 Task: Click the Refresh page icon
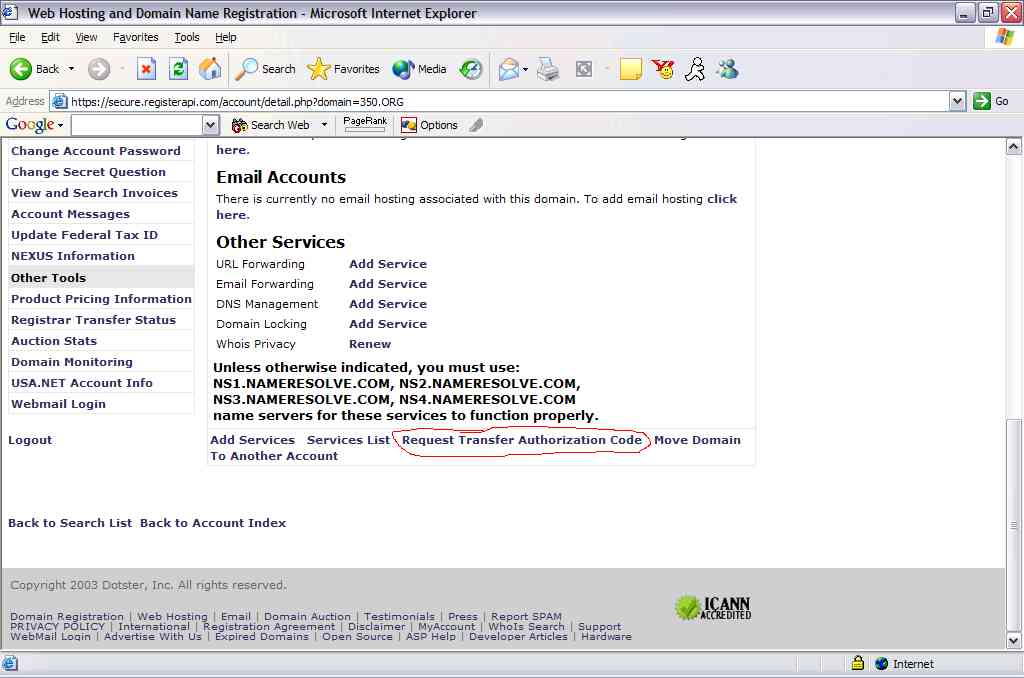(178, 69)
